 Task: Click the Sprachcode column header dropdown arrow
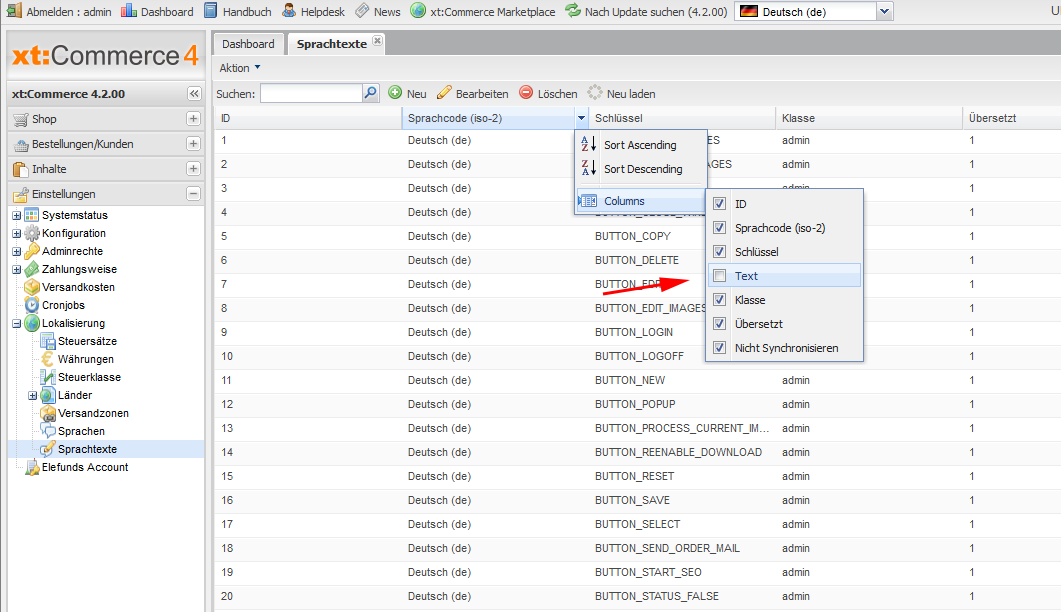tap(581, 118)
